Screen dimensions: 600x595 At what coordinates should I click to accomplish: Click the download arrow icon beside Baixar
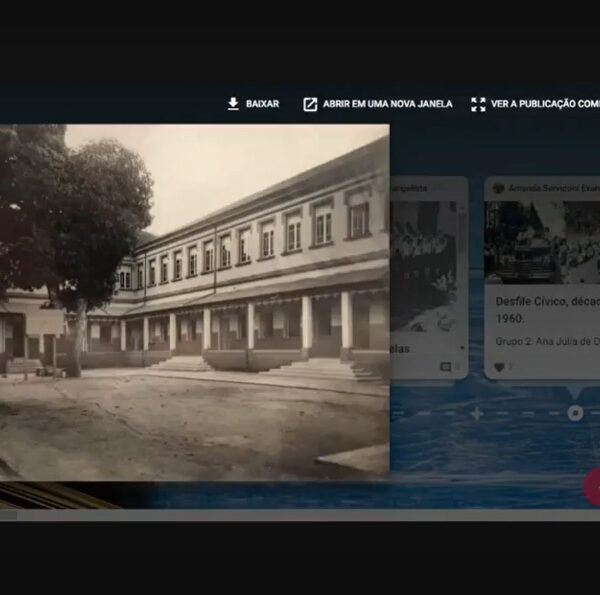click(x=233, y=104)
